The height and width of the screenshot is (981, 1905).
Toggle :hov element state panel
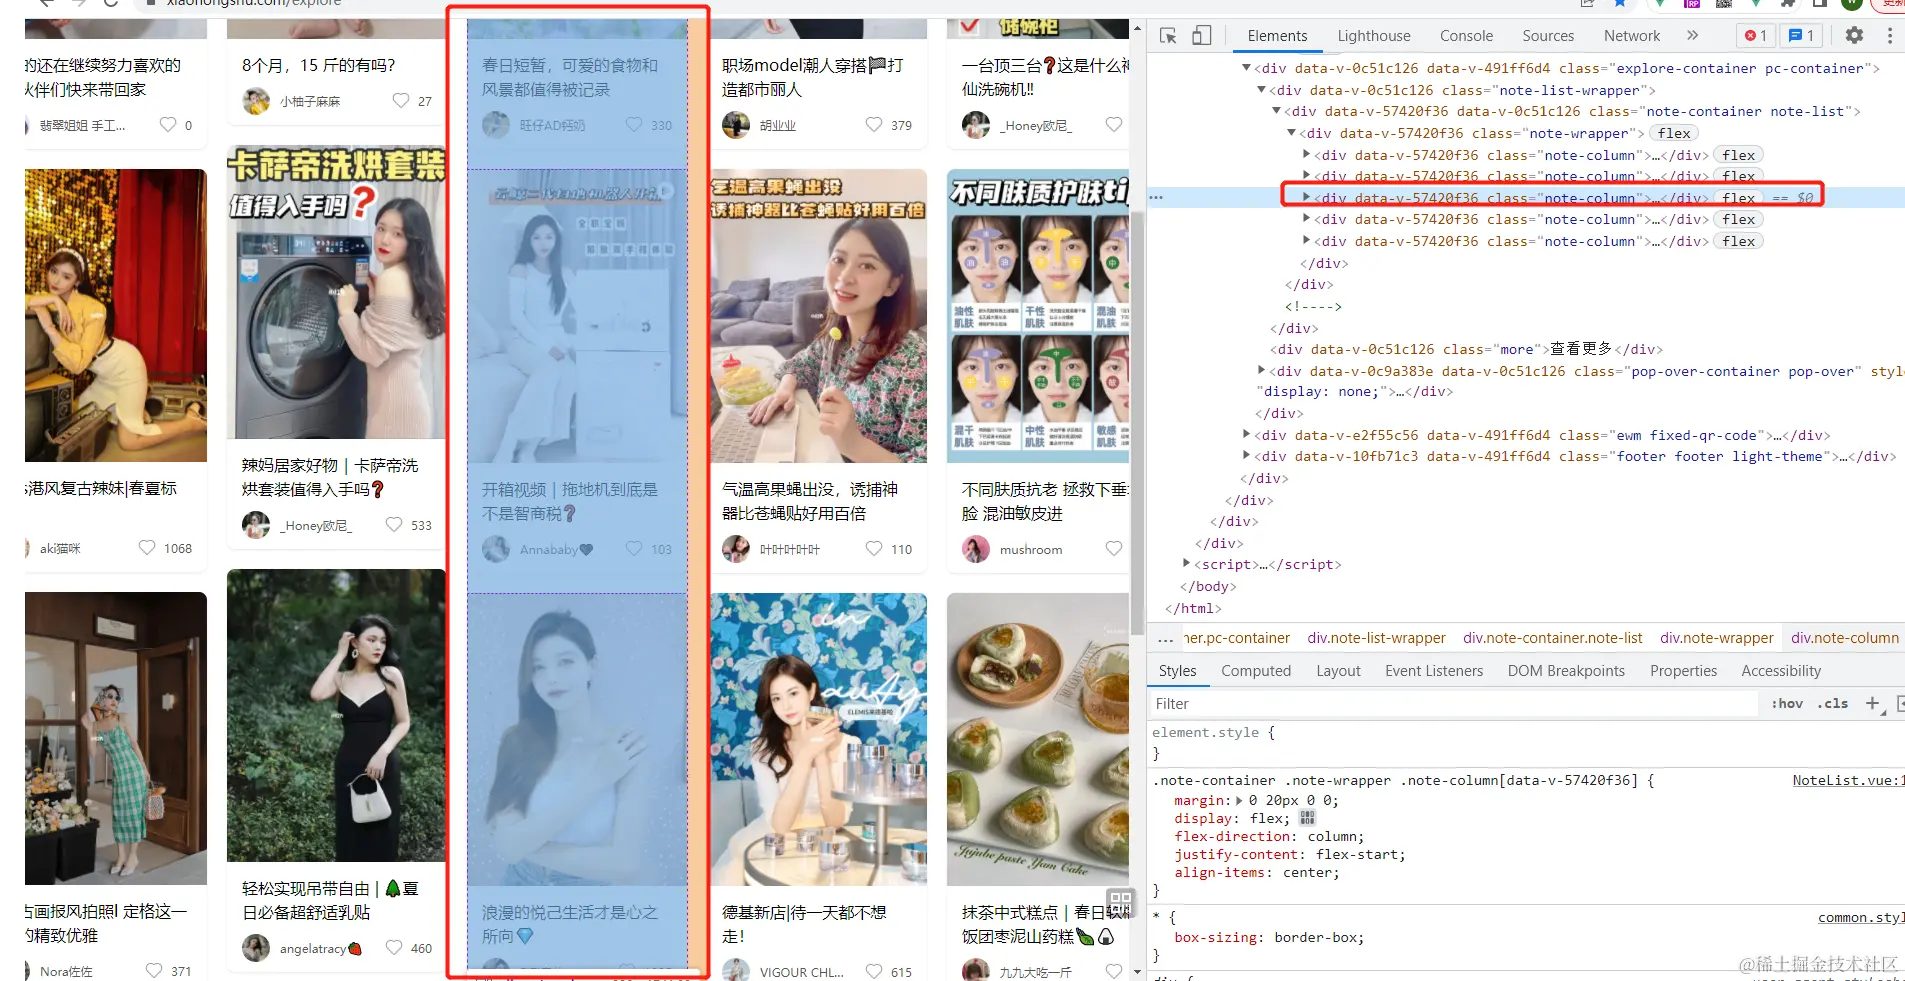(x=1787, y=703)
